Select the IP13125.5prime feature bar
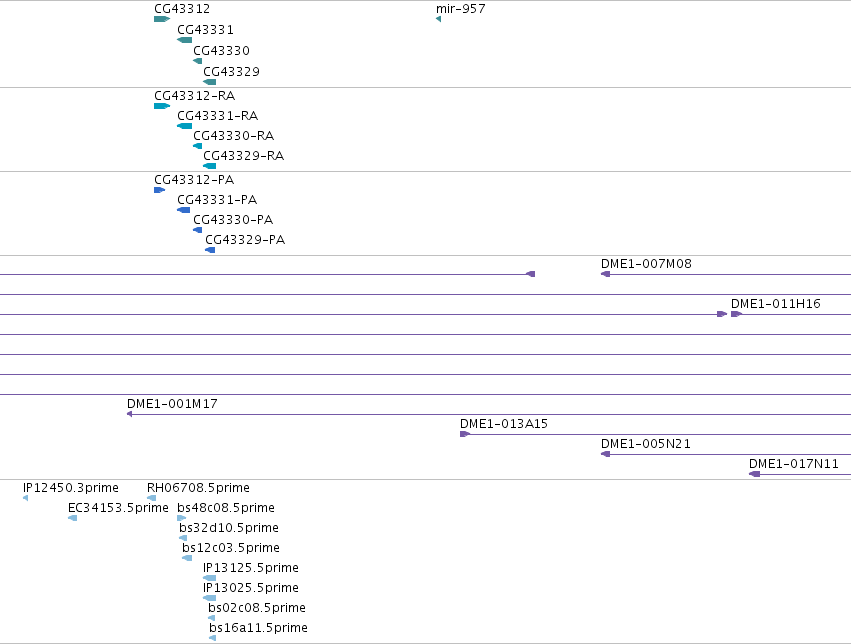851x644 pixels. pos(209,578)
